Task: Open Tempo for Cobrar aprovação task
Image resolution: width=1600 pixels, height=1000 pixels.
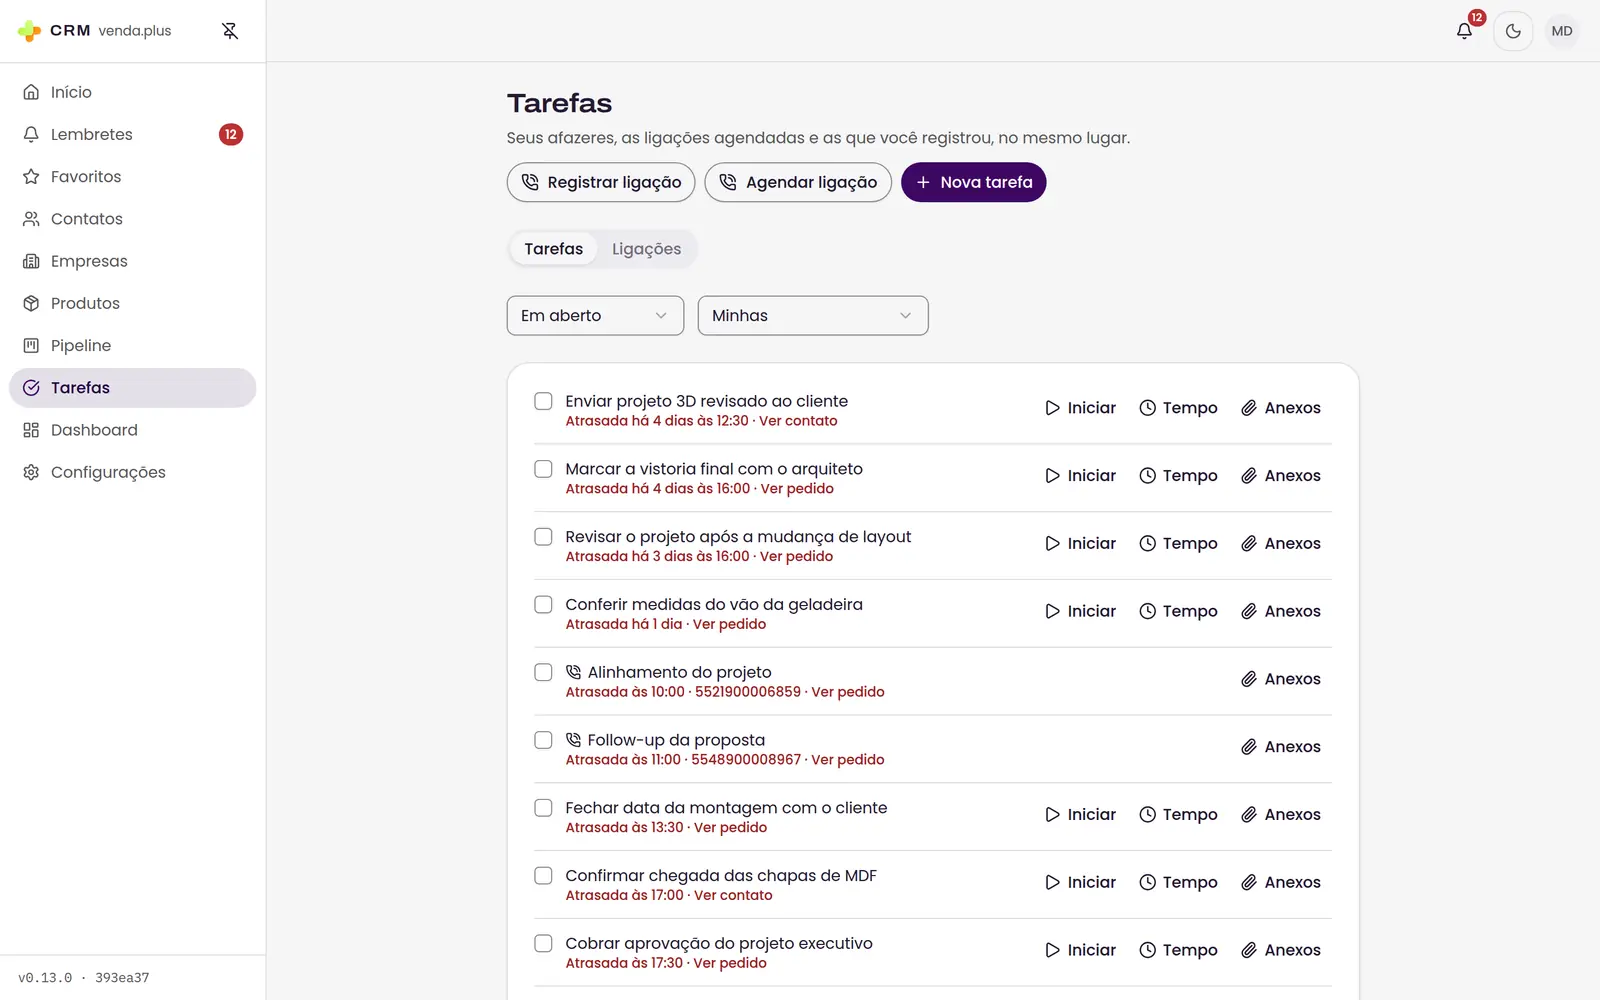Action: click(1178, 950)
